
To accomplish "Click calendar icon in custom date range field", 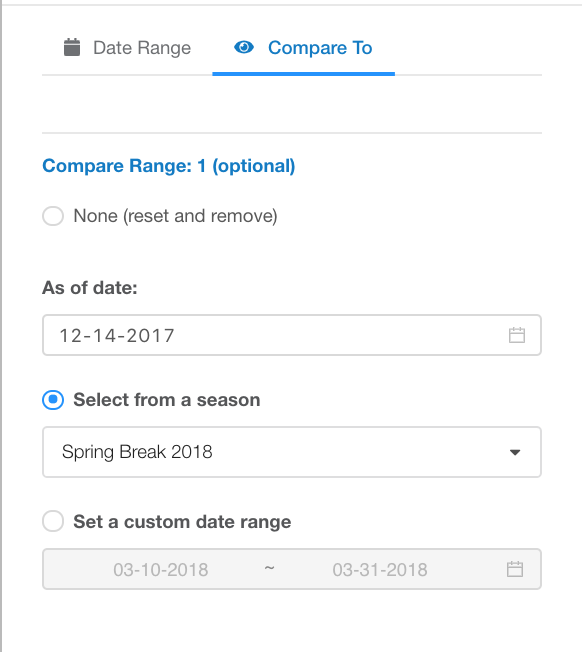I will click(x=515, y=569).
